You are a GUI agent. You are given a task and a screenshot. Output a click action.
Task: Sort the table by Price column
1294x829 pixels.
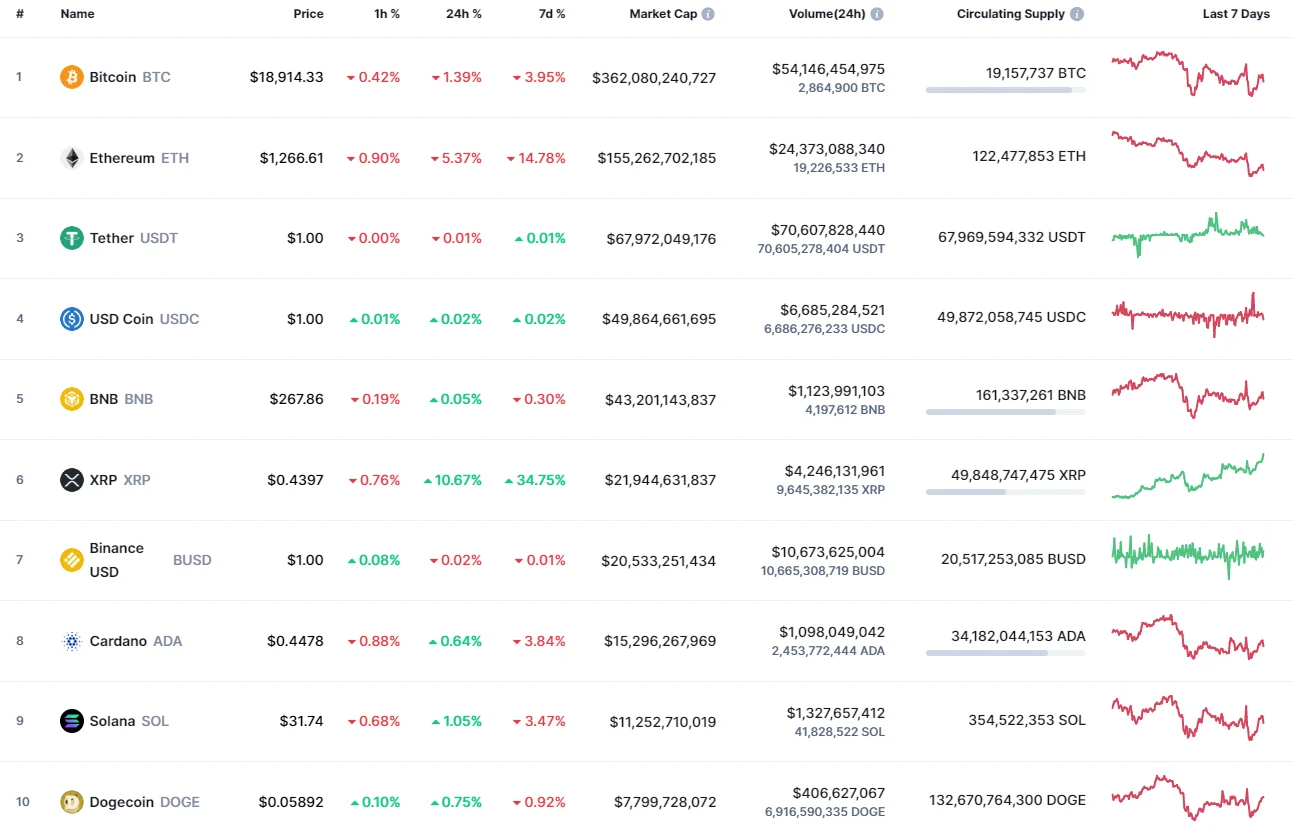click(308, 14)
